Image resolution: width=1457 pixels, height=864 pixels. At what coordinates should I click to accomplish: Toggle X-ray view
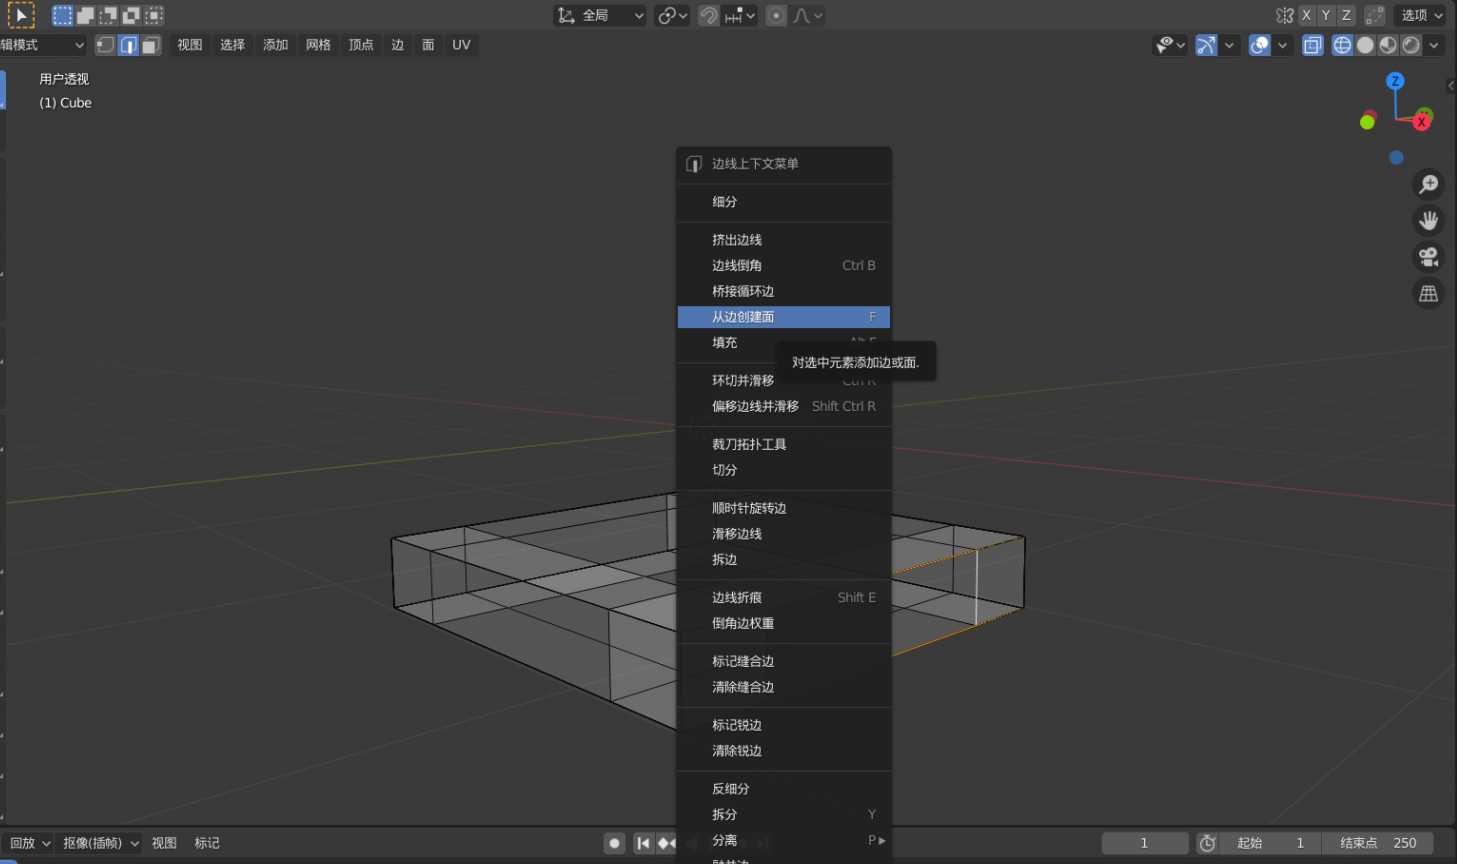(x=1313, y=45)
